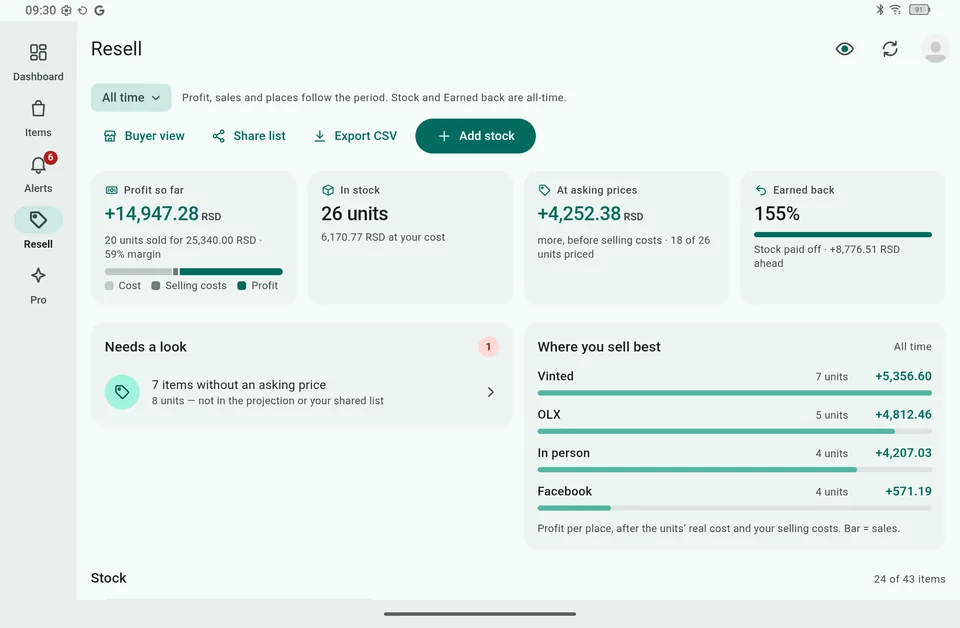This screenshot has width=960, height=628.
Task: Open the user profile avatar
Action: coord(935,49)
